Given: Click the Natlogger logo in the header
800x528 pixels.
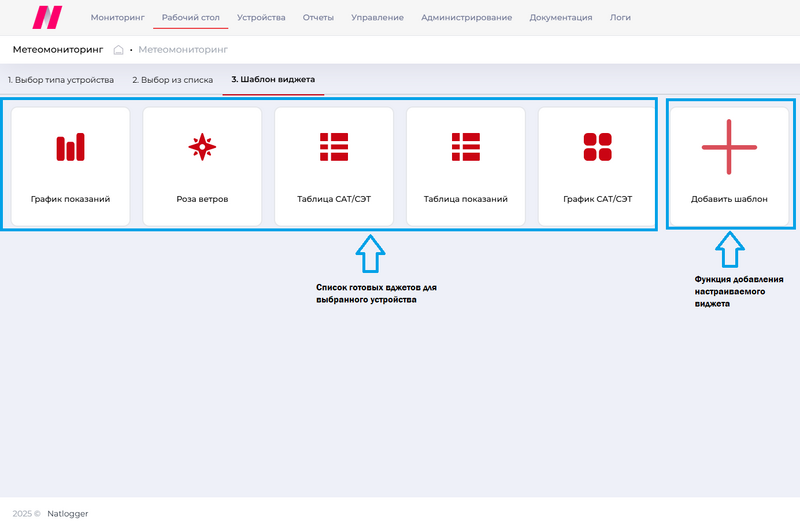Looking at the screenshot, I should (x=47, y=17).
